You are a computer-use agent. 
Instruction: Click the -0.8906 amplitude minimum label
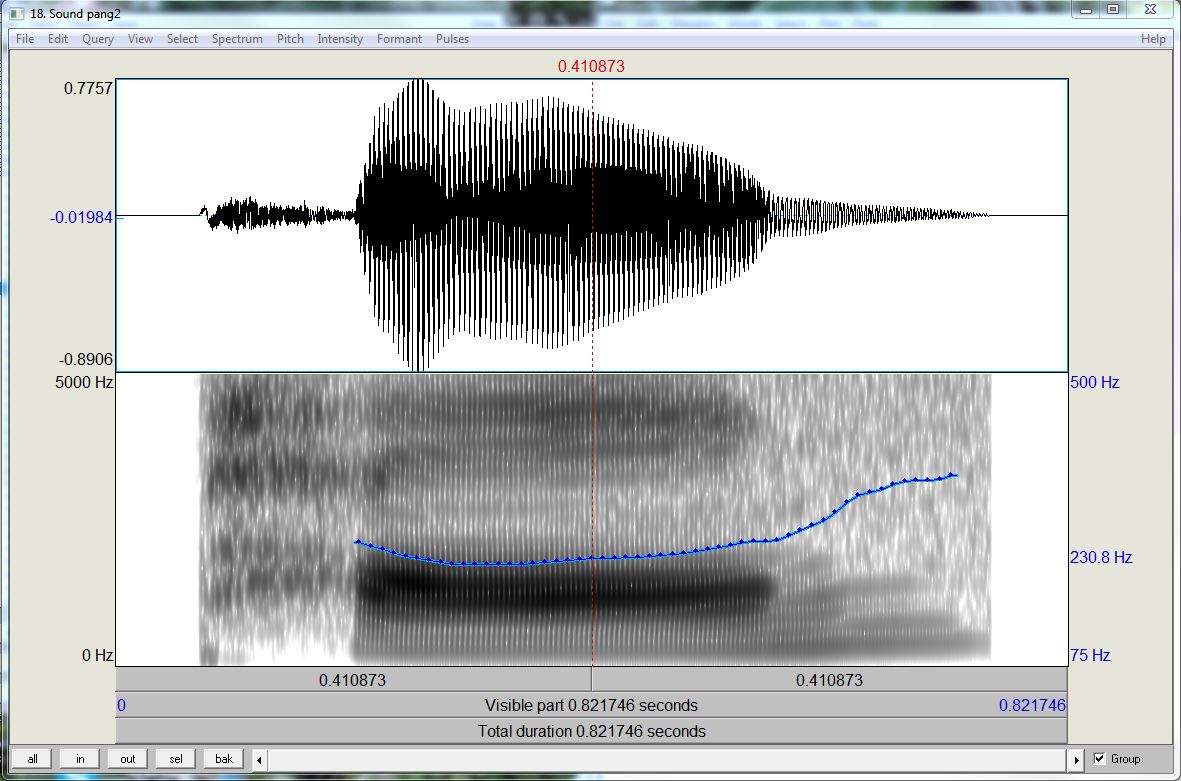pyautogui.click(x=86, y=359)
